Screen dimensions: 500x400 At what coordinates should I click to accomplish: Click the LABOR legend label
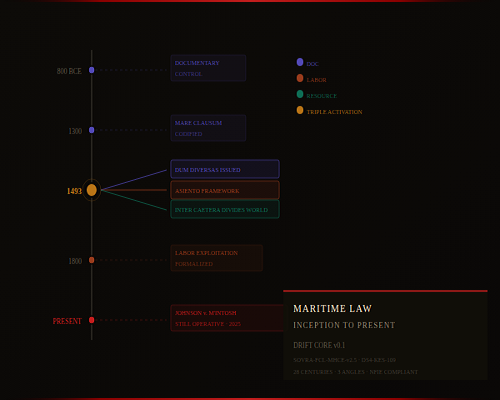click(x=317, y=80)
